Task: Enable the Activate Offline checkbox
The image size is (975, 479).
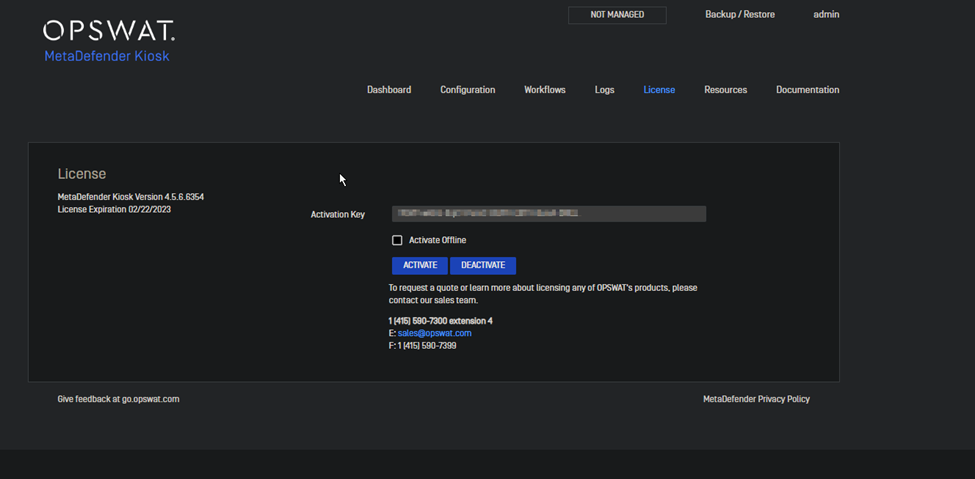Action: click(397, 240)
